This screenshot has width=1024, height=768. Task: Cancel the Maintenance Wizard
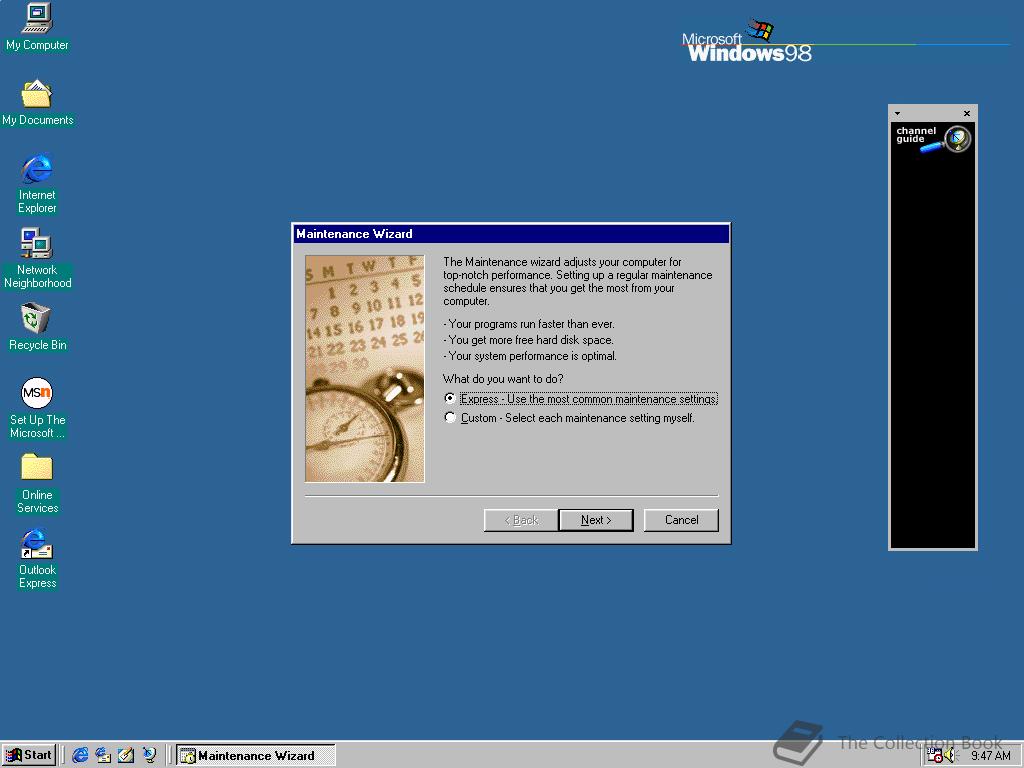681,520
